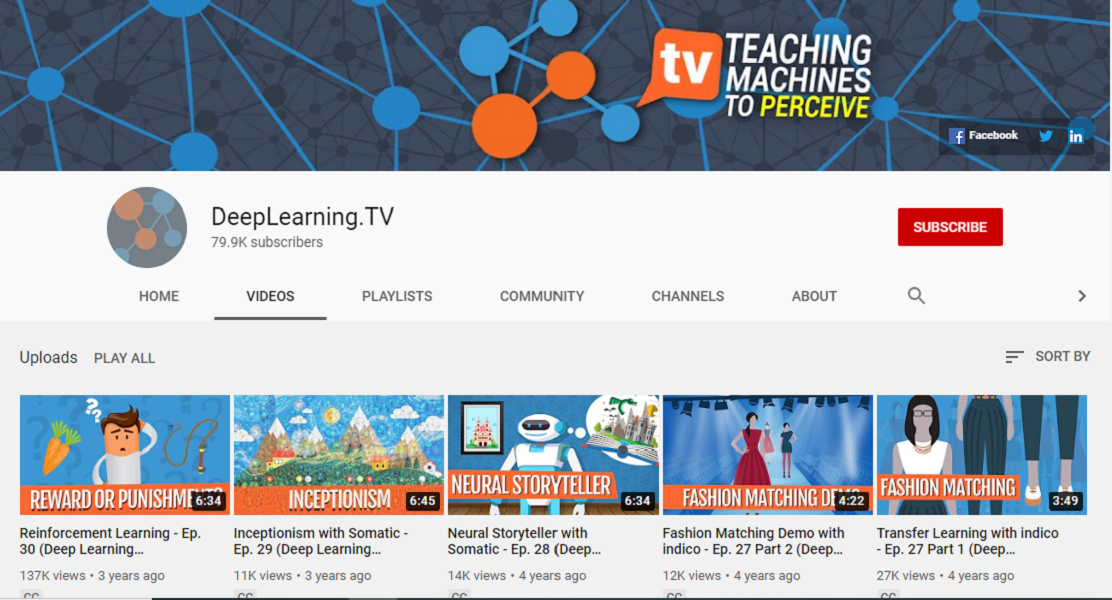Open the Inceptionism with Somatic Ep. 29 title

coord(321,541)
